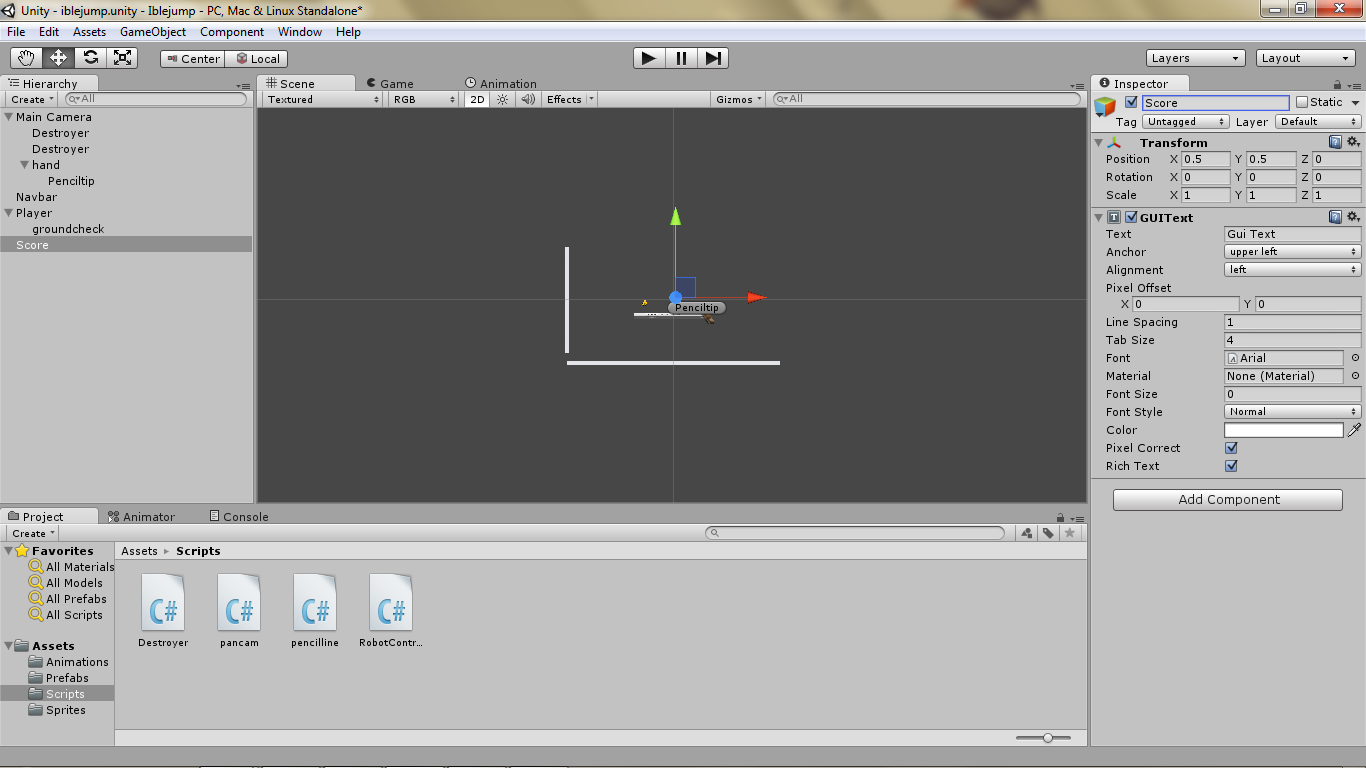Select the Rotate tool in the toolbar

tap(90, 58)
